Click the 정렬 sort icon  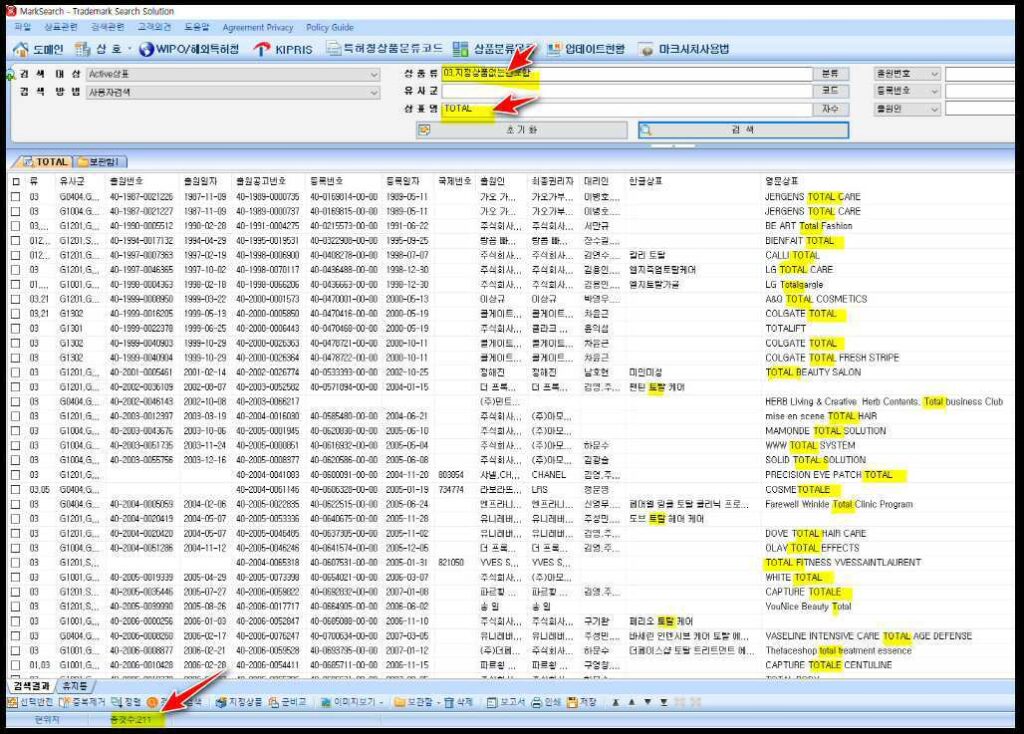[117, 702]
